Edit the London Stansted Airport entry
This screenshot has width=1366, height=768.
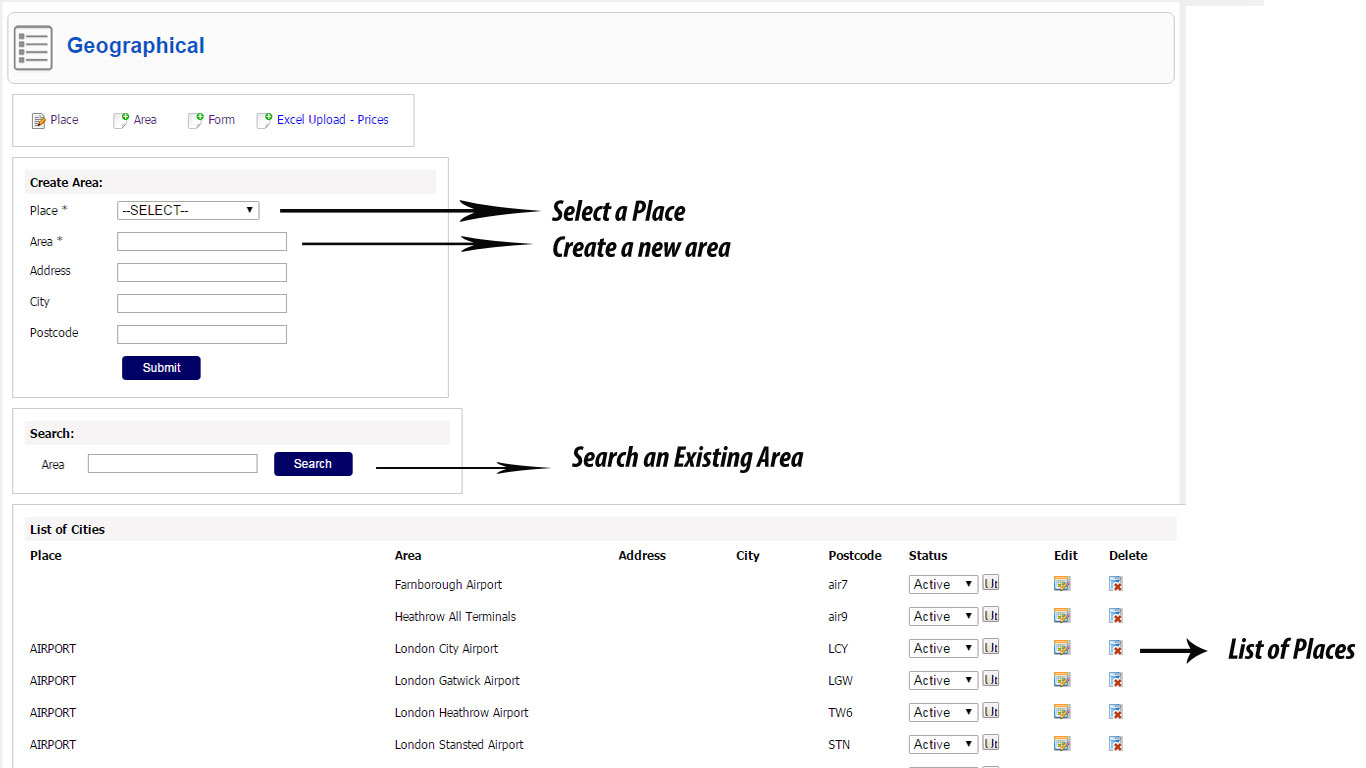click(1062, 744)
